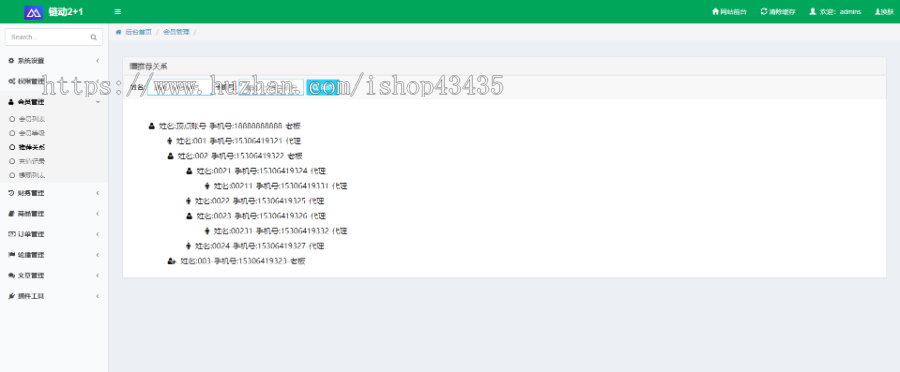This screenshot has width=900, height=372.
Task: Go to 后台首页 via breadcrumb
Action: coord(138,32)
